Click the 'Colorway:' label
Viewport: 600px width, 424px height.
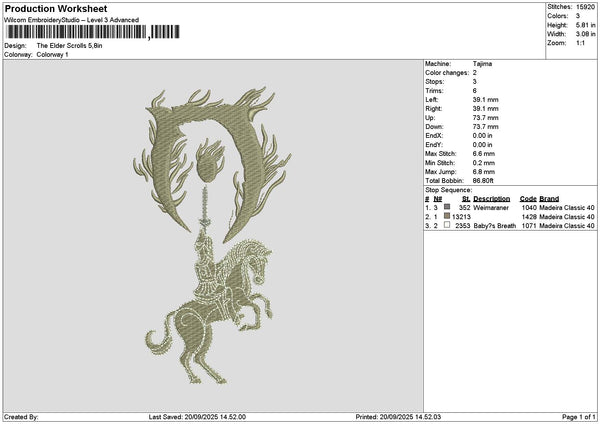(18, 55)
